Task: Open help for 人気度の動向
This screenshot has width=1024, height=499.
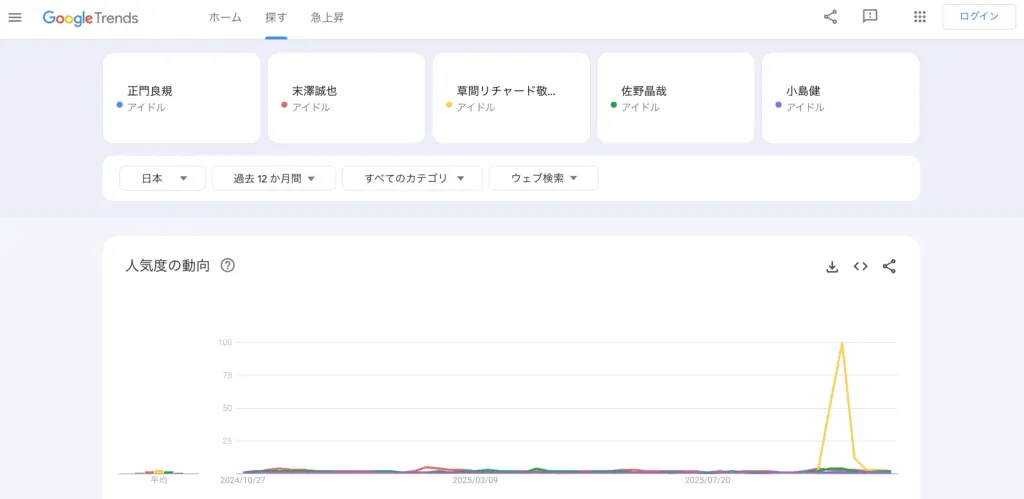Action: [x=227, y=266]
